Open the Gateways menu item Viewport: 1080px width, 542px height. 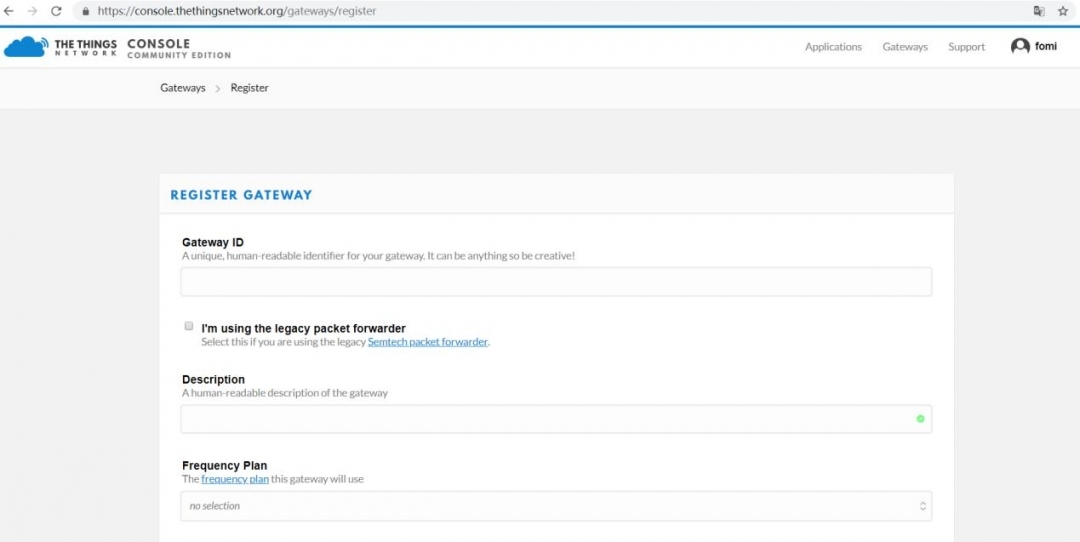tap(905, 47)
